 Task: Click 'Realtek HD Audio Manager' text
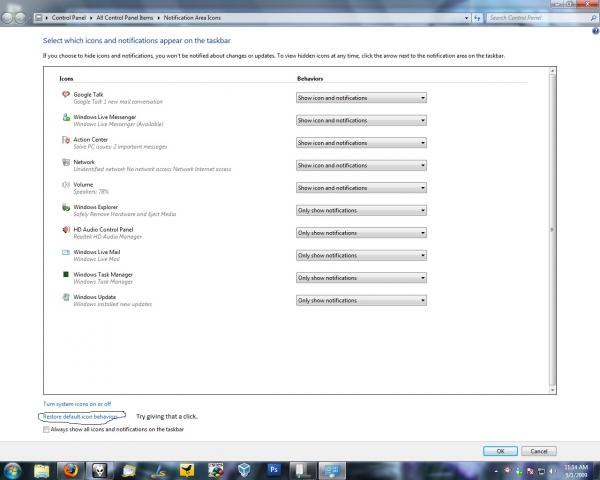click(108, 237)
